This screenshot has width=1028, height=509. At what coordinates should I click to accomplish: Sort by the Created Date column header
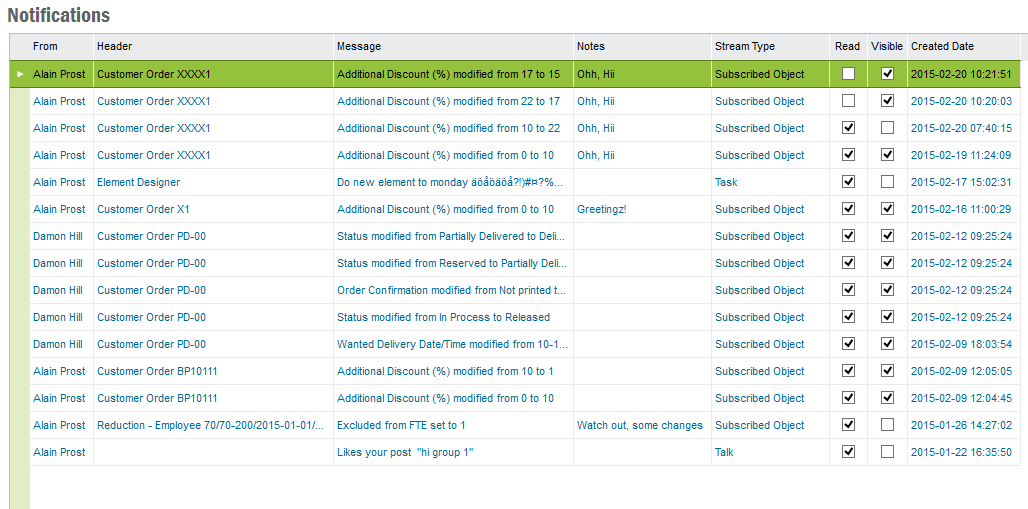pos(942,46)
